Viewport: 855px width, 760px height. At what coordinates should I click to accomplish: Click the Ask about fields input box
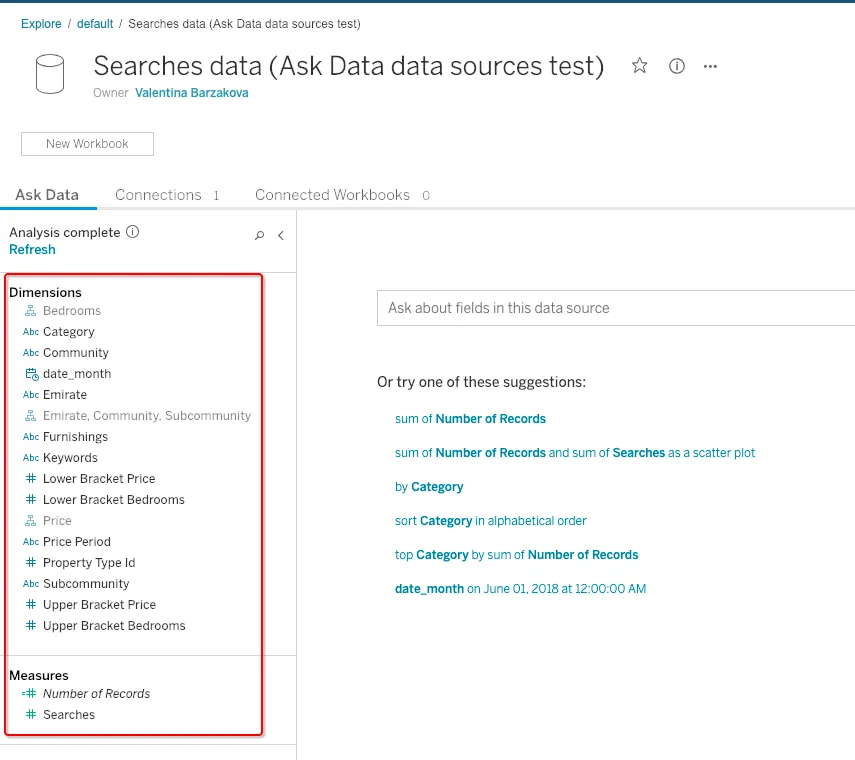(x=615, y=308)
